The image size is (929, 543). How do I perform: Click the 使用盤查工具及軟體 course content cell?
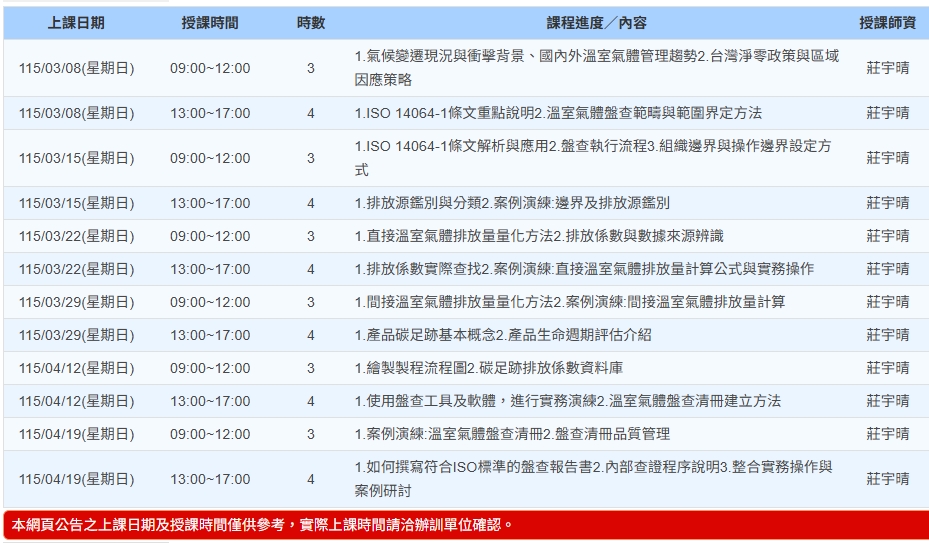pyautogui.click(x=567, y=401)
